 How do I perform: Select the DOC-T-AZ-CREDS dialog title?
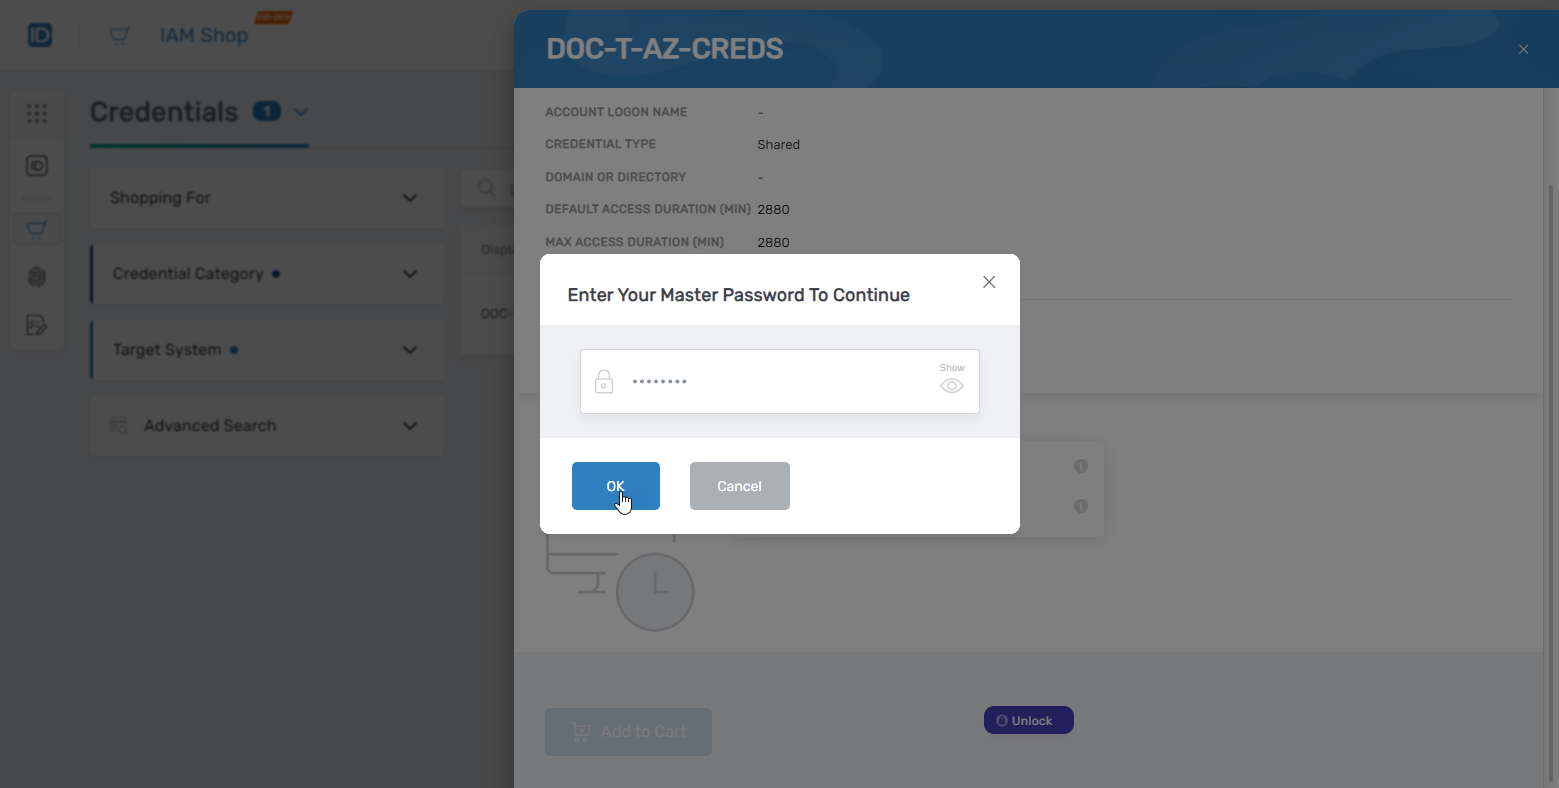tap(664, 48)
